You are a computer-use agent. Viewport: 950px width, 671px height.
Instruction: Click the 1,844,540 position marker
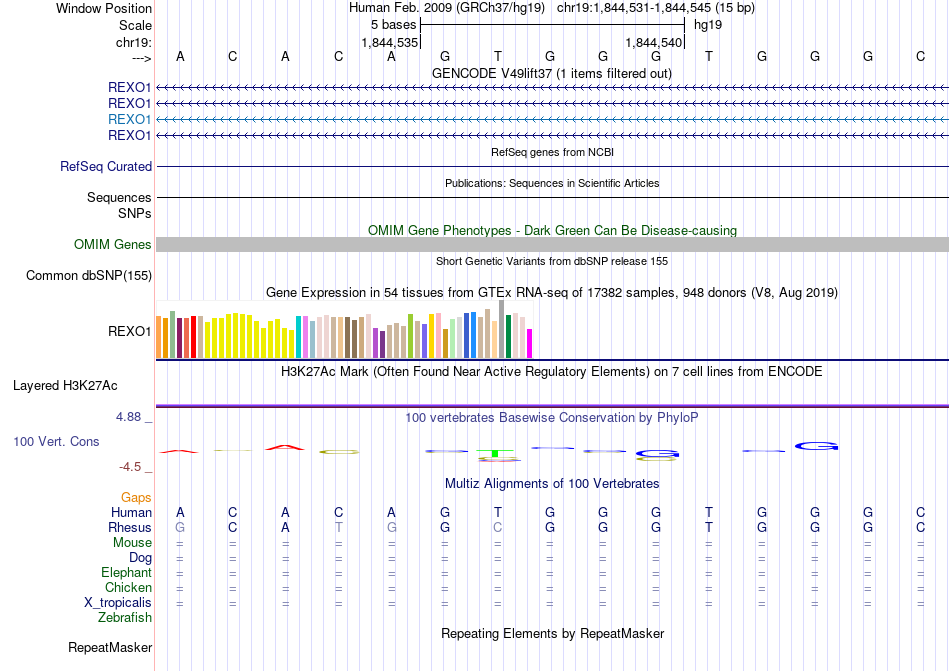point(654,42)
